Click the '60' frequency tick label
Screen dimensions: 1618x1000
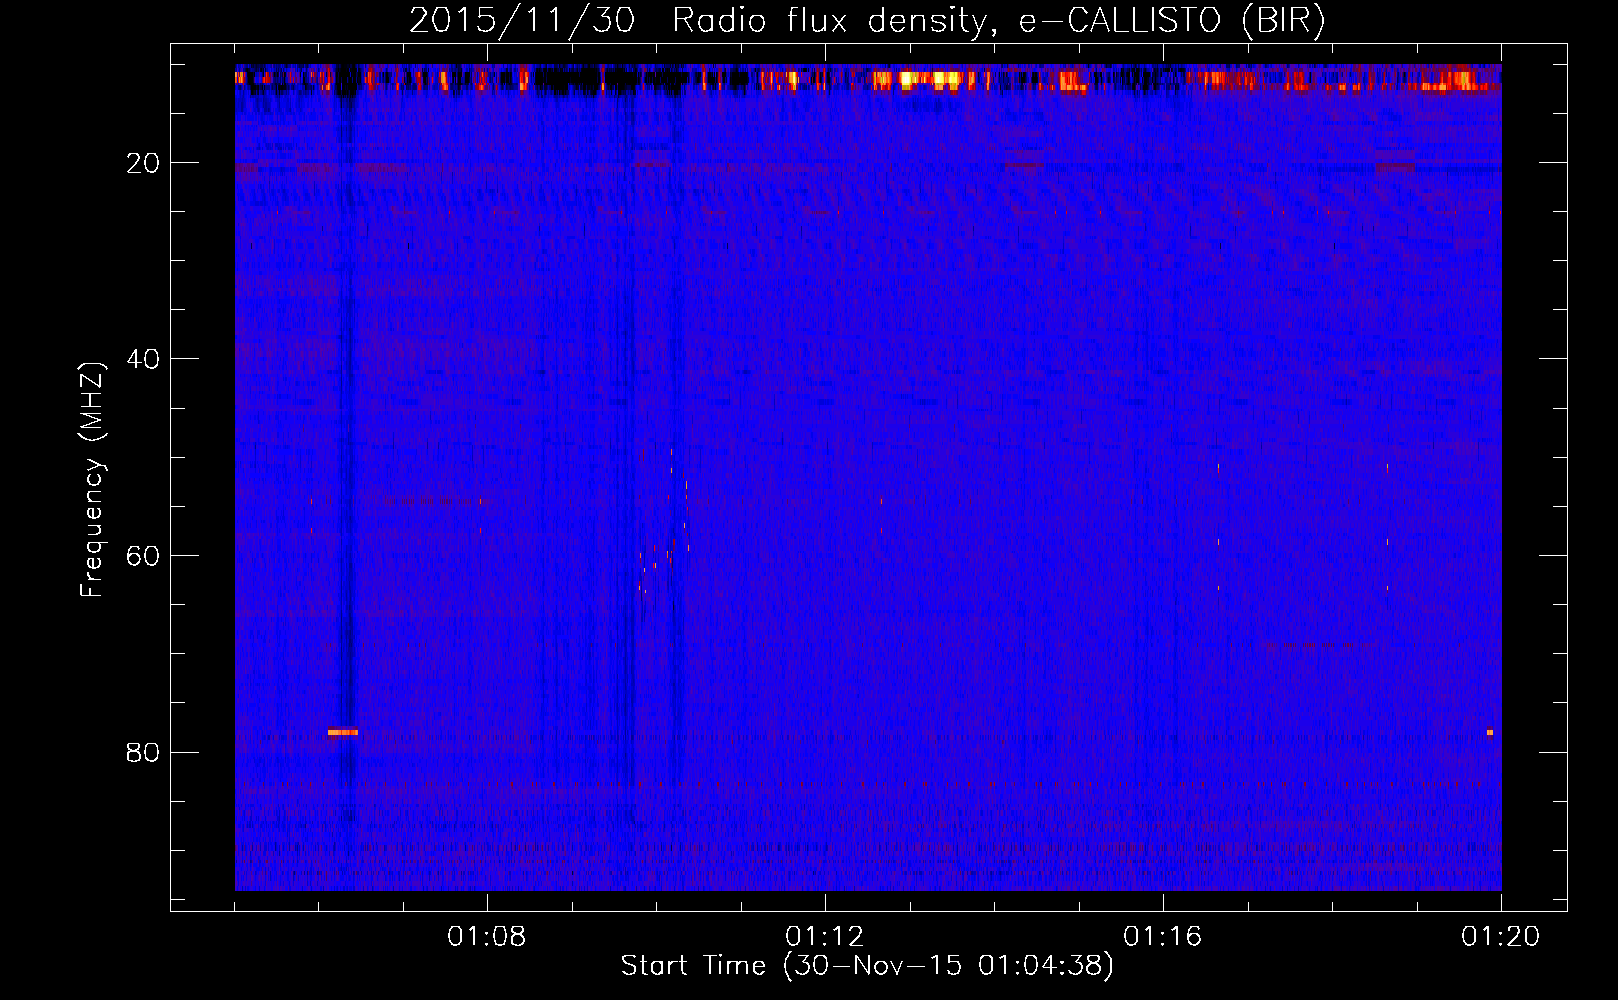click(x=143, y=556)
